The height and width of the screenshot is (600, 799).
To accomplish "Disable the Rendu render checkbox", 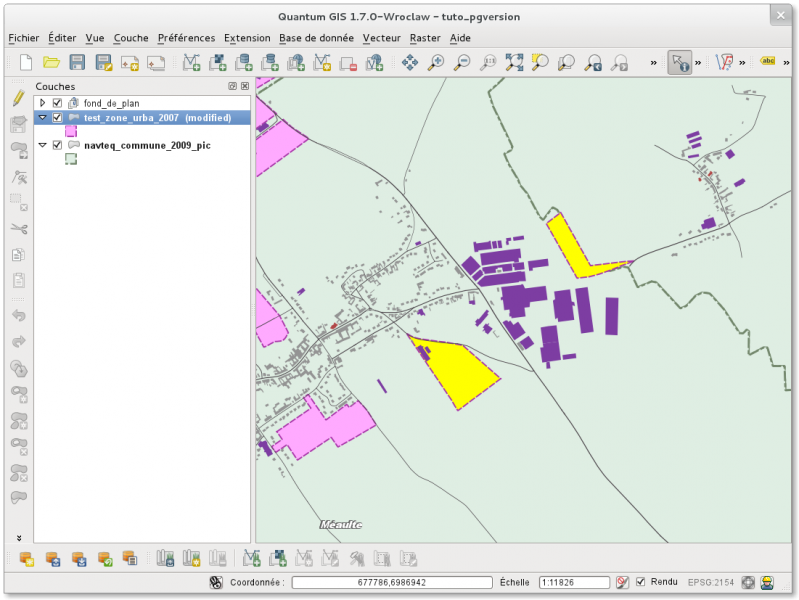I will pos(640,582).
